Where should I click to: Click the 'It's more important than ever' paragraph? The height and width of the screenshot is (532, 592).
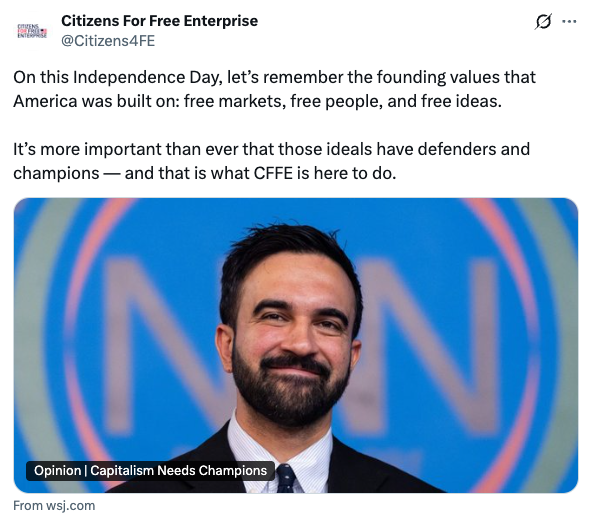point(271,161)
